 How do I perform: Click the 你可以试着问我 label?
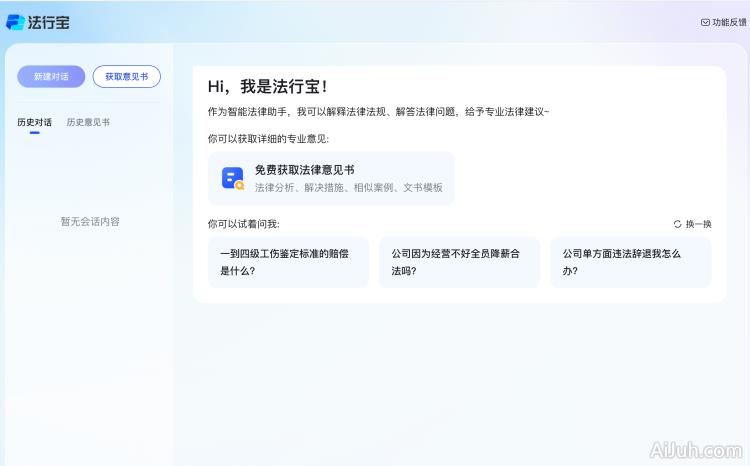click(x=243, y=224)
